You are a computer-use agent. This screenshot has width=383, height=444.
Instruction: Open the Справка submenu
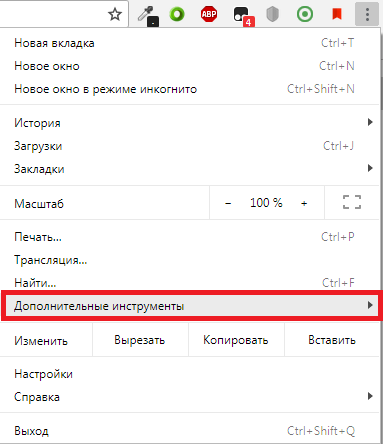click(x=190, y=397)
